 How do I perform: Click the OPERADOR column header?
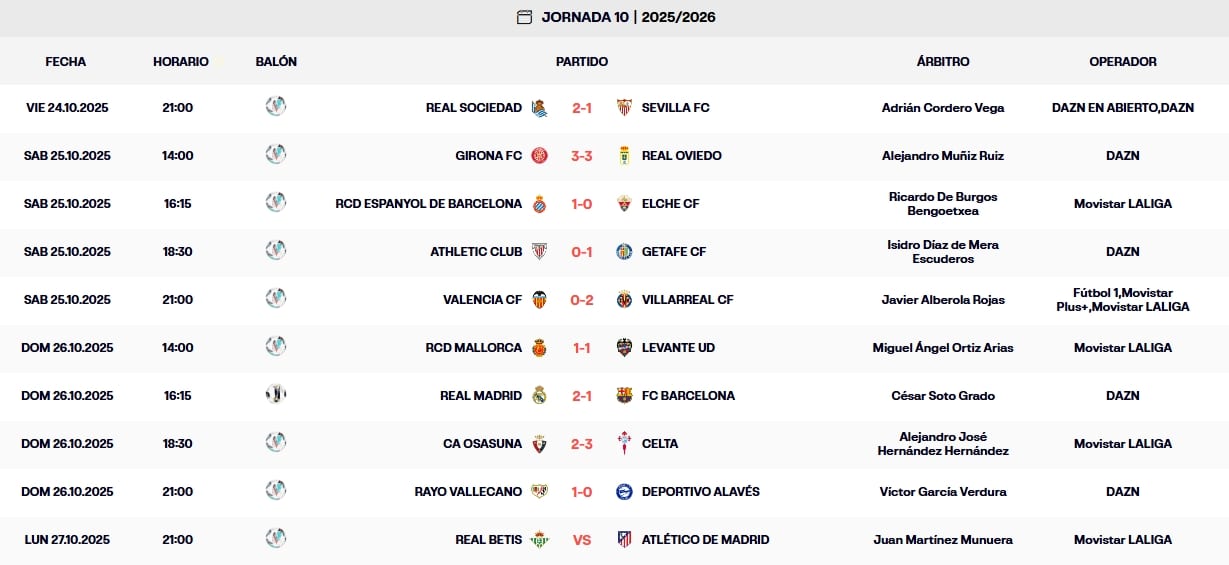(1122, 62)
